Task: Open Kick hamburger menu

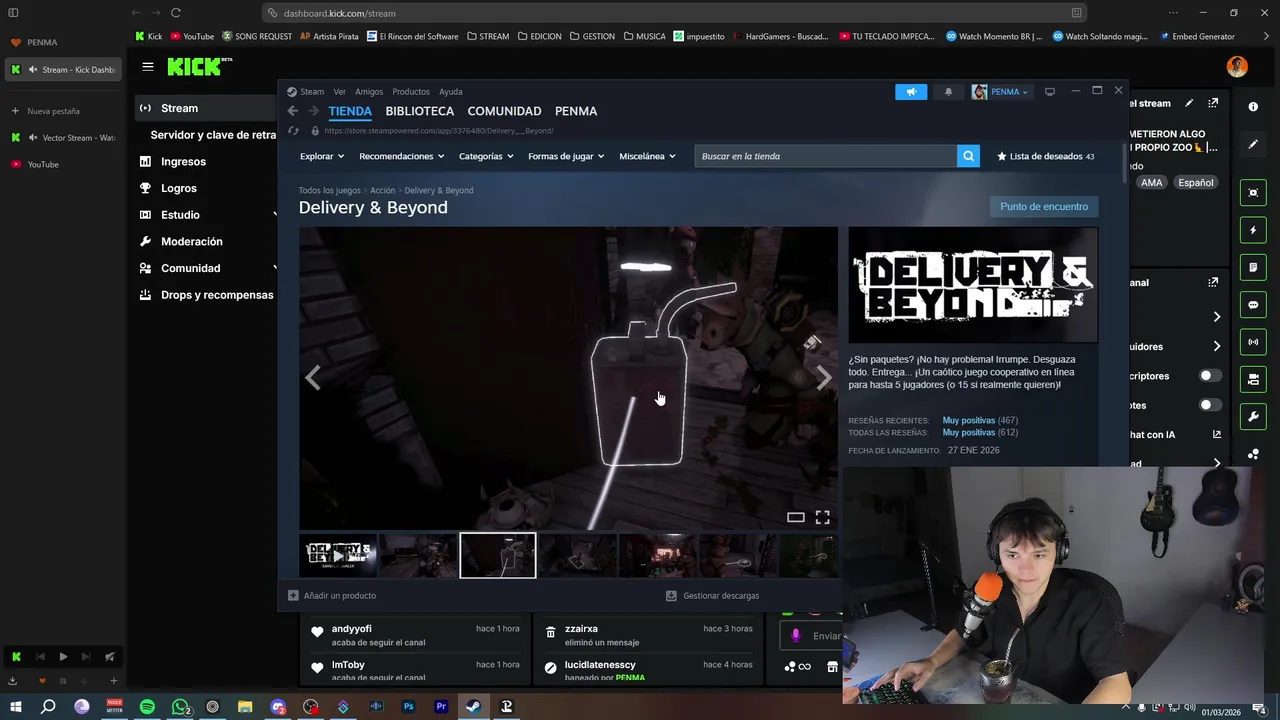Action: point(148,67)
